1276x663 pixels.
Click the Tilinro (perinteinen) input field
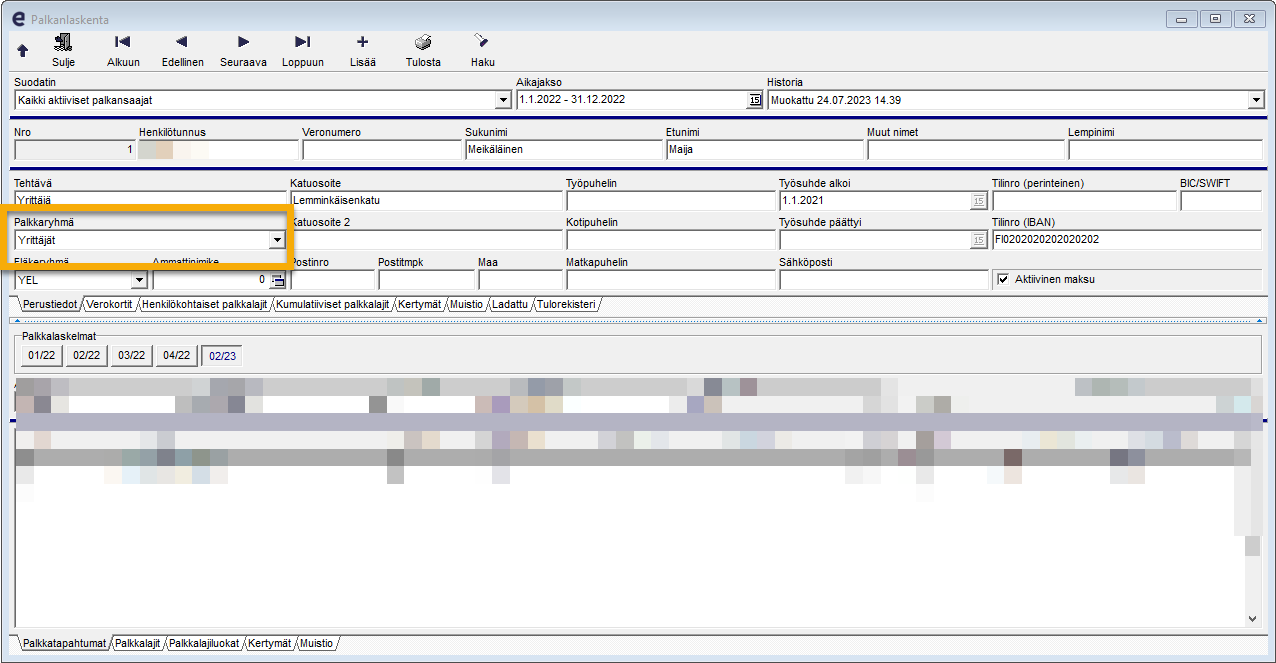pyautogui.click(x=1084, y=200)
